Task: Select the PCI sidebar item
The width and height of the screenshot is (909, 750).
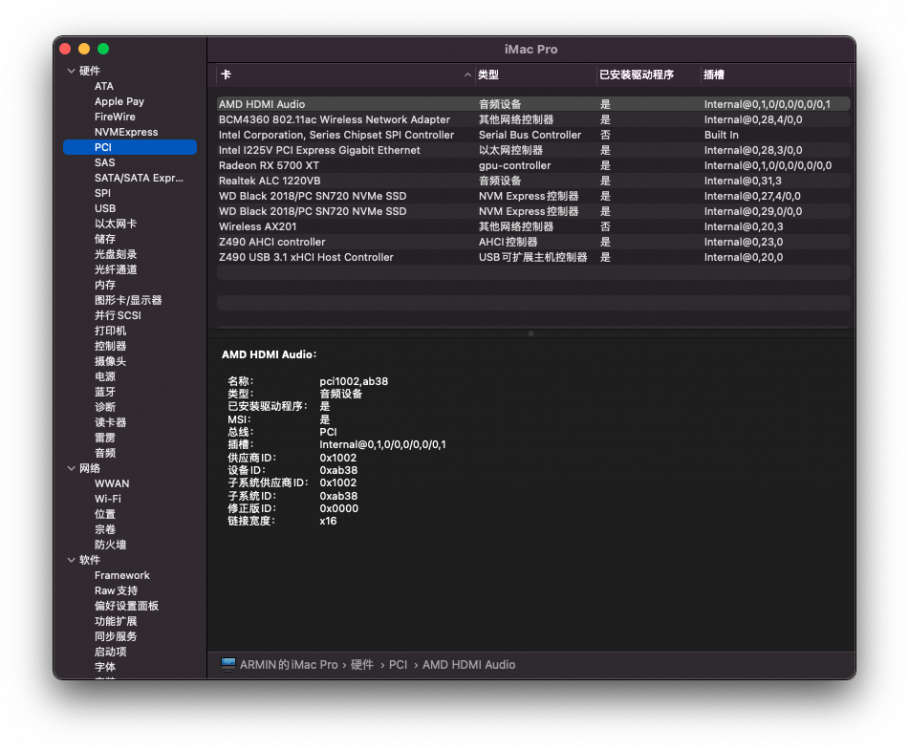Action: pyautogui.click(x=130, y=147)
